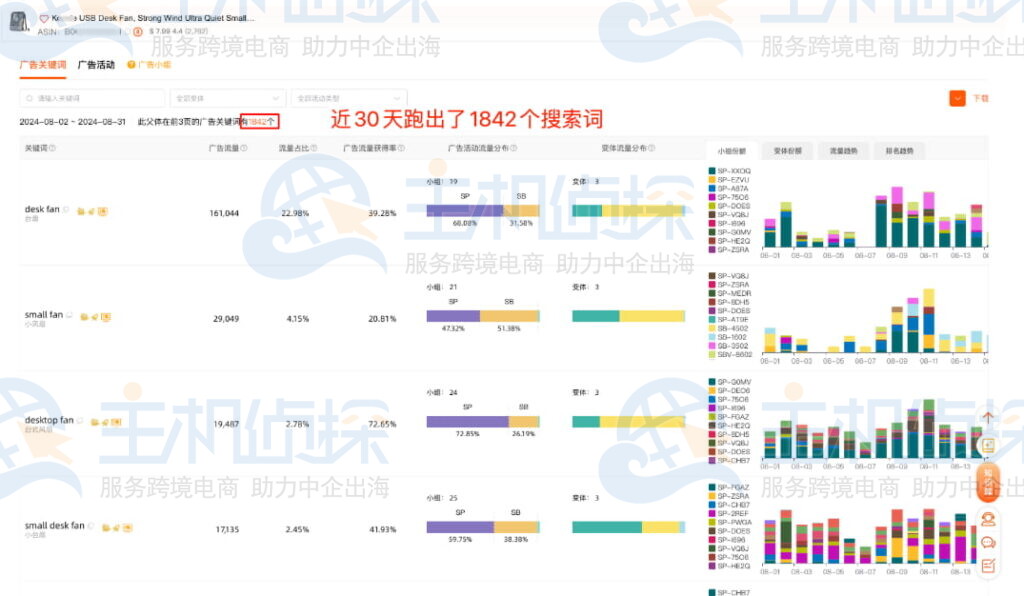Select the 流量趋势 chart tab
This screenshot has width=1024, height=596.
[845, 150]
